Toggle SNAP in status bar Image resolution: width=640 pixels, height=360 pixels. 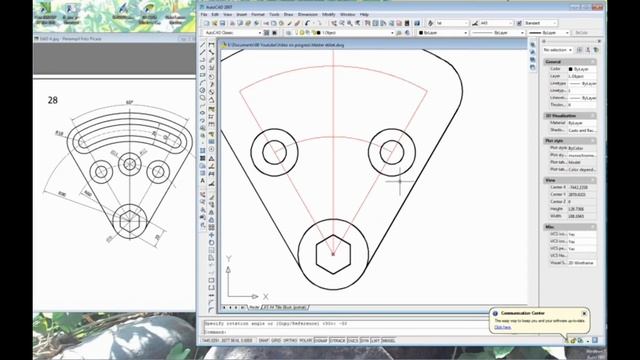264,340
